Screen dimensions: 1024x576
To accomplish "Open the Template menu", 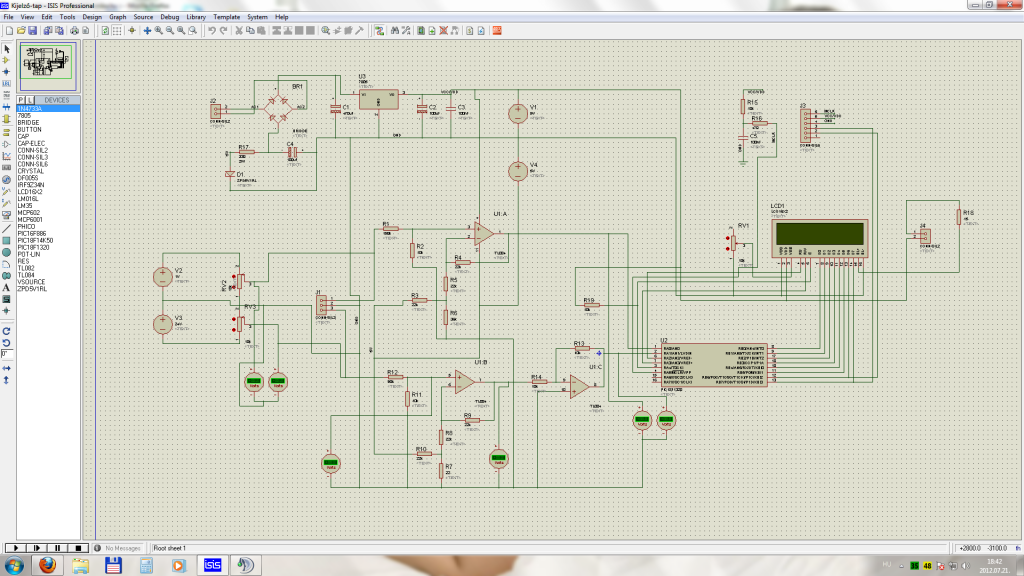I will (x=227, y=17).
